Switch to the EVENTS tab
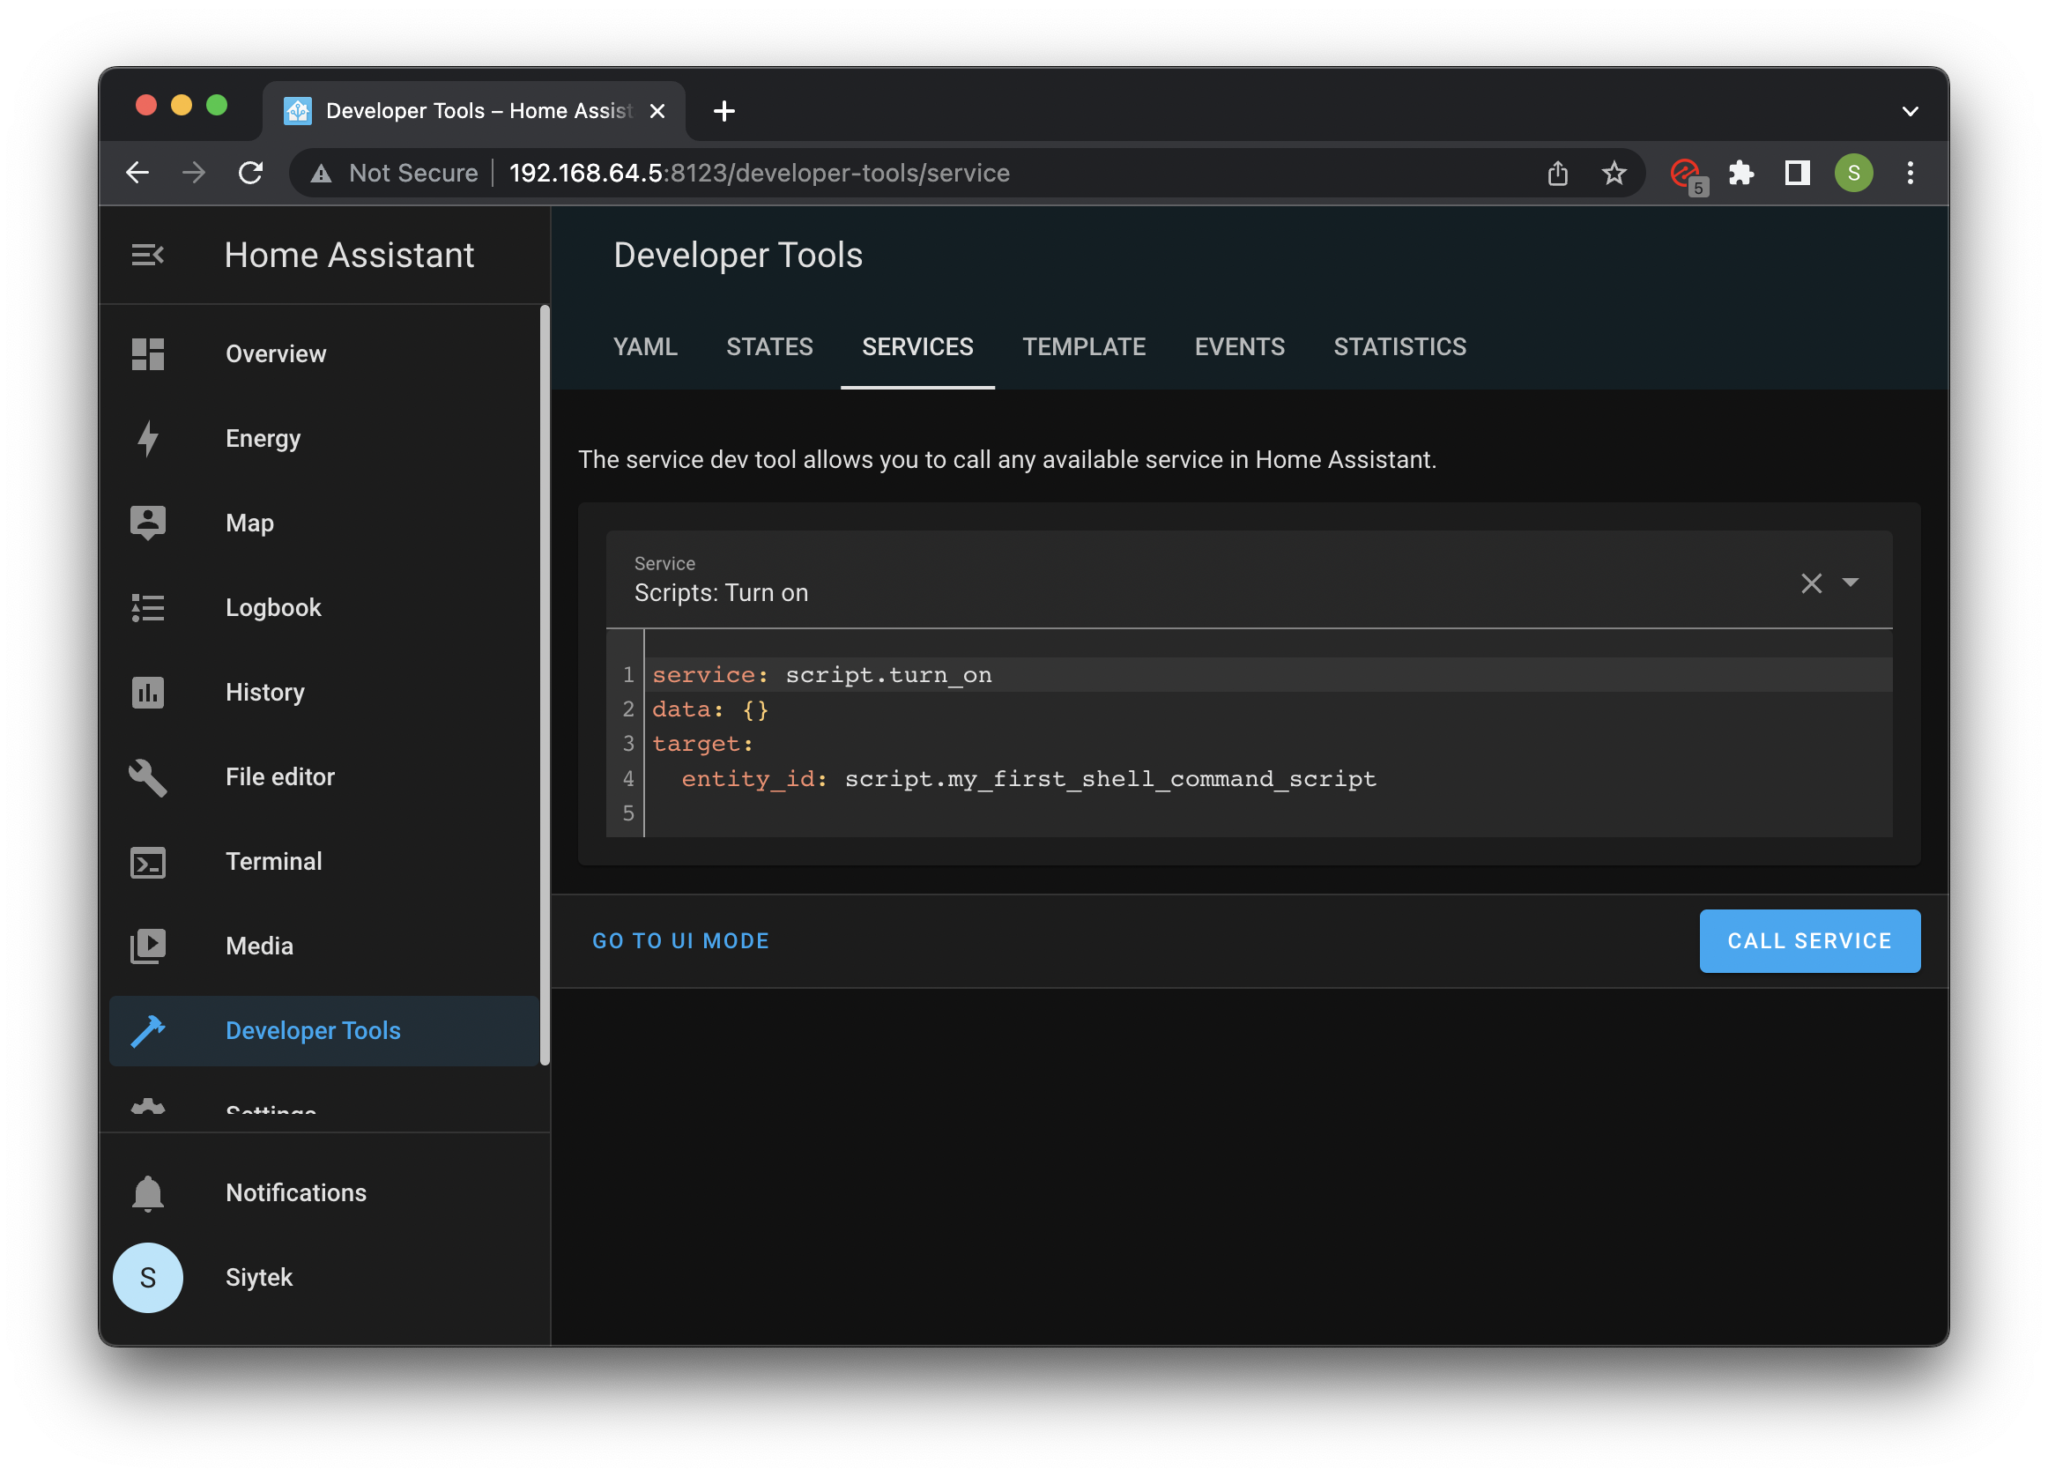The height and width of the screenshot is (1477, 2048). [x=1239, y=347]
